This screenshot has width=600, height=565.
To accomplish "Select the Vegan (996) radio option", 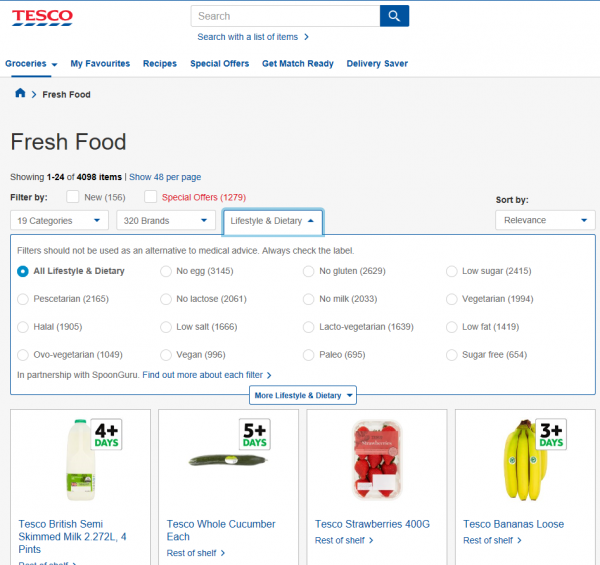I will 166,355.
